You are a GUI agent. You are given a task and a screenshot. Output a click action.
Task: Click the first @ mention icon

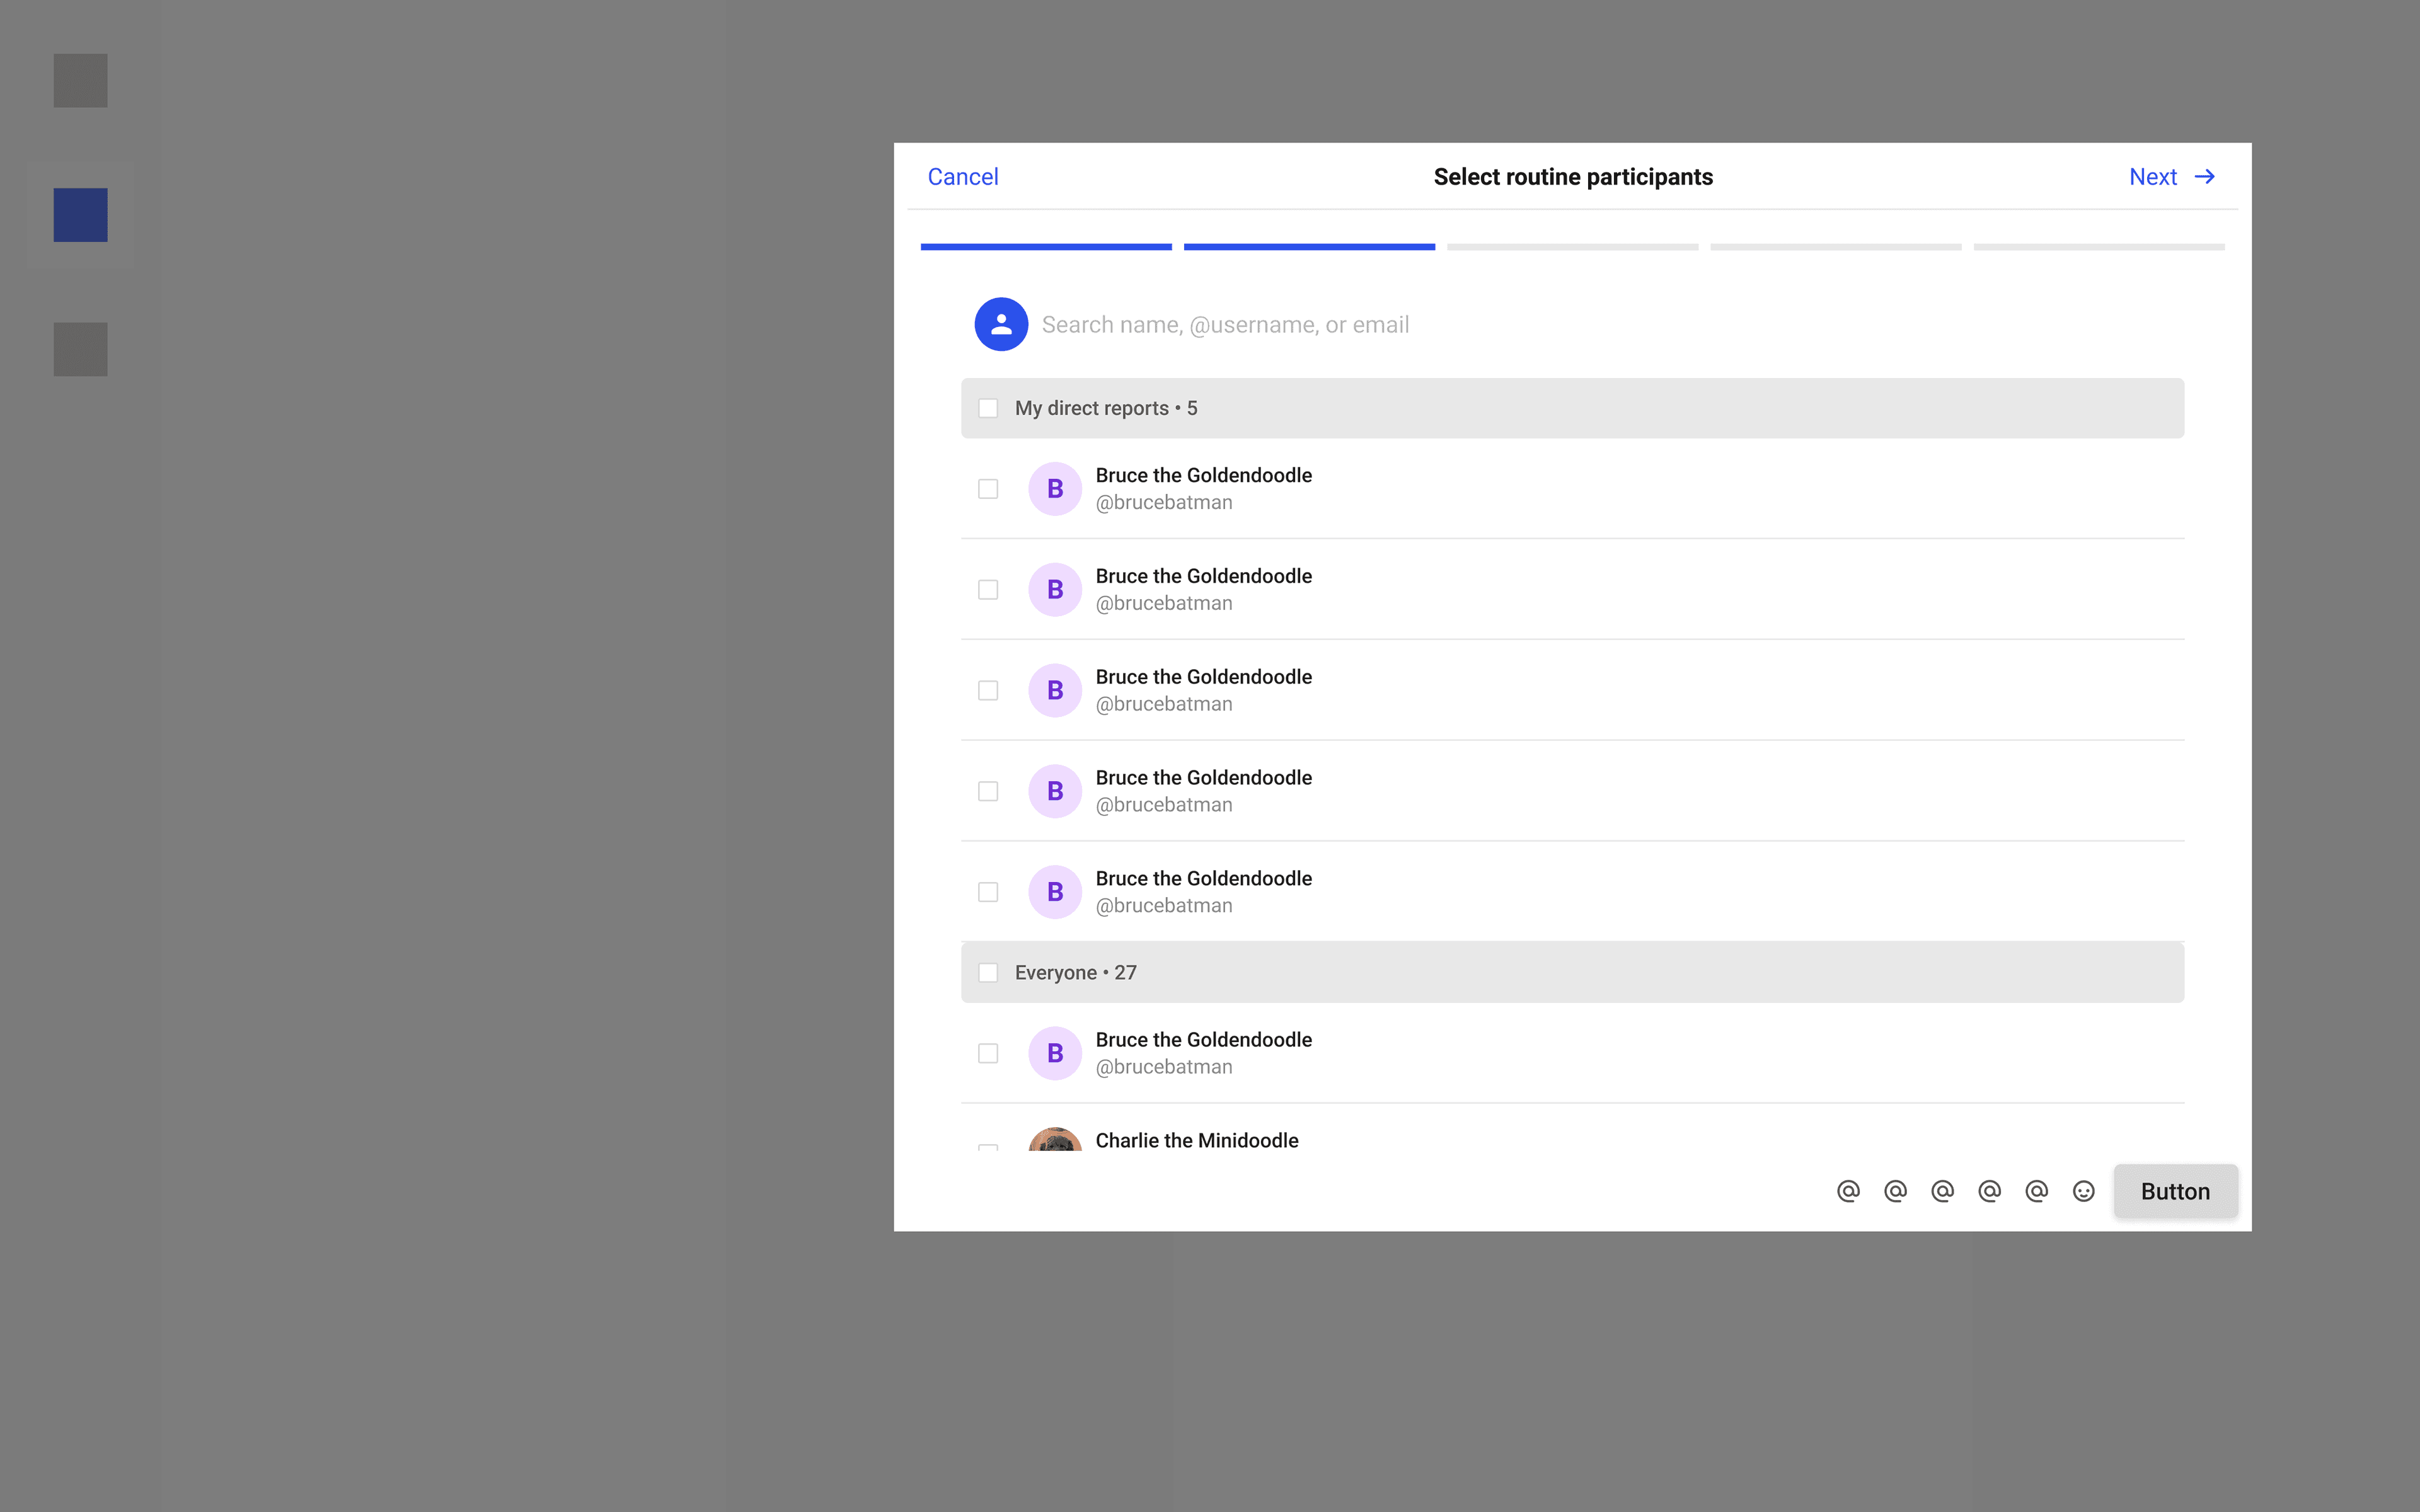[x=1848, y=1191]
